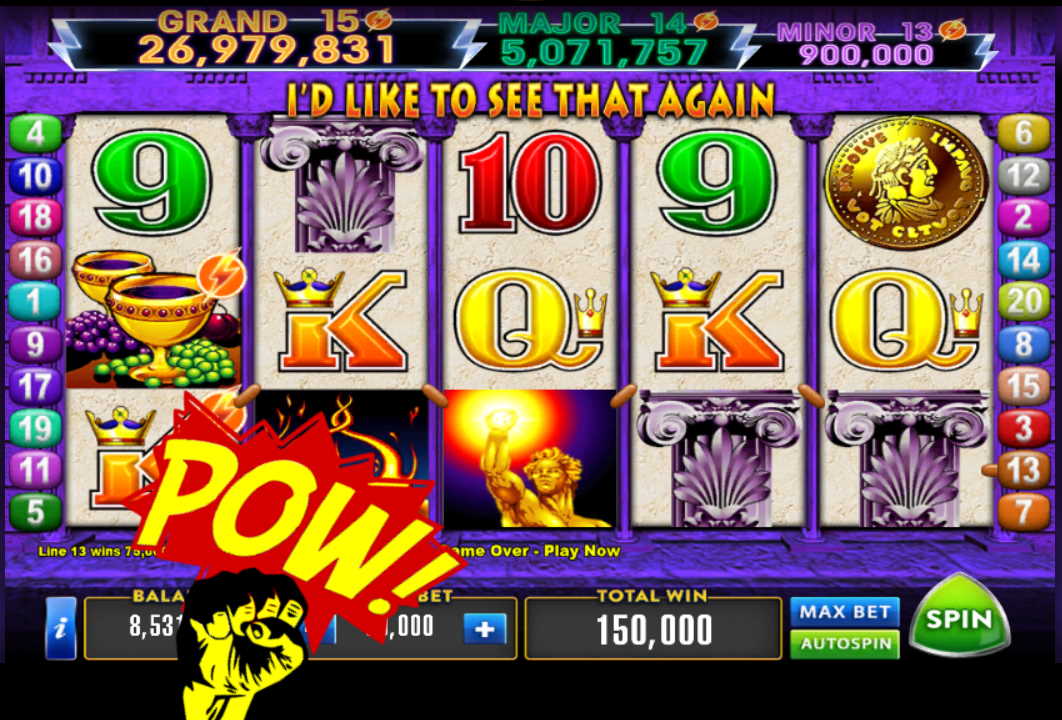1062x720 pixels.
Task: Tap the gold coin symbol on reel five
Action: [906, 183]
